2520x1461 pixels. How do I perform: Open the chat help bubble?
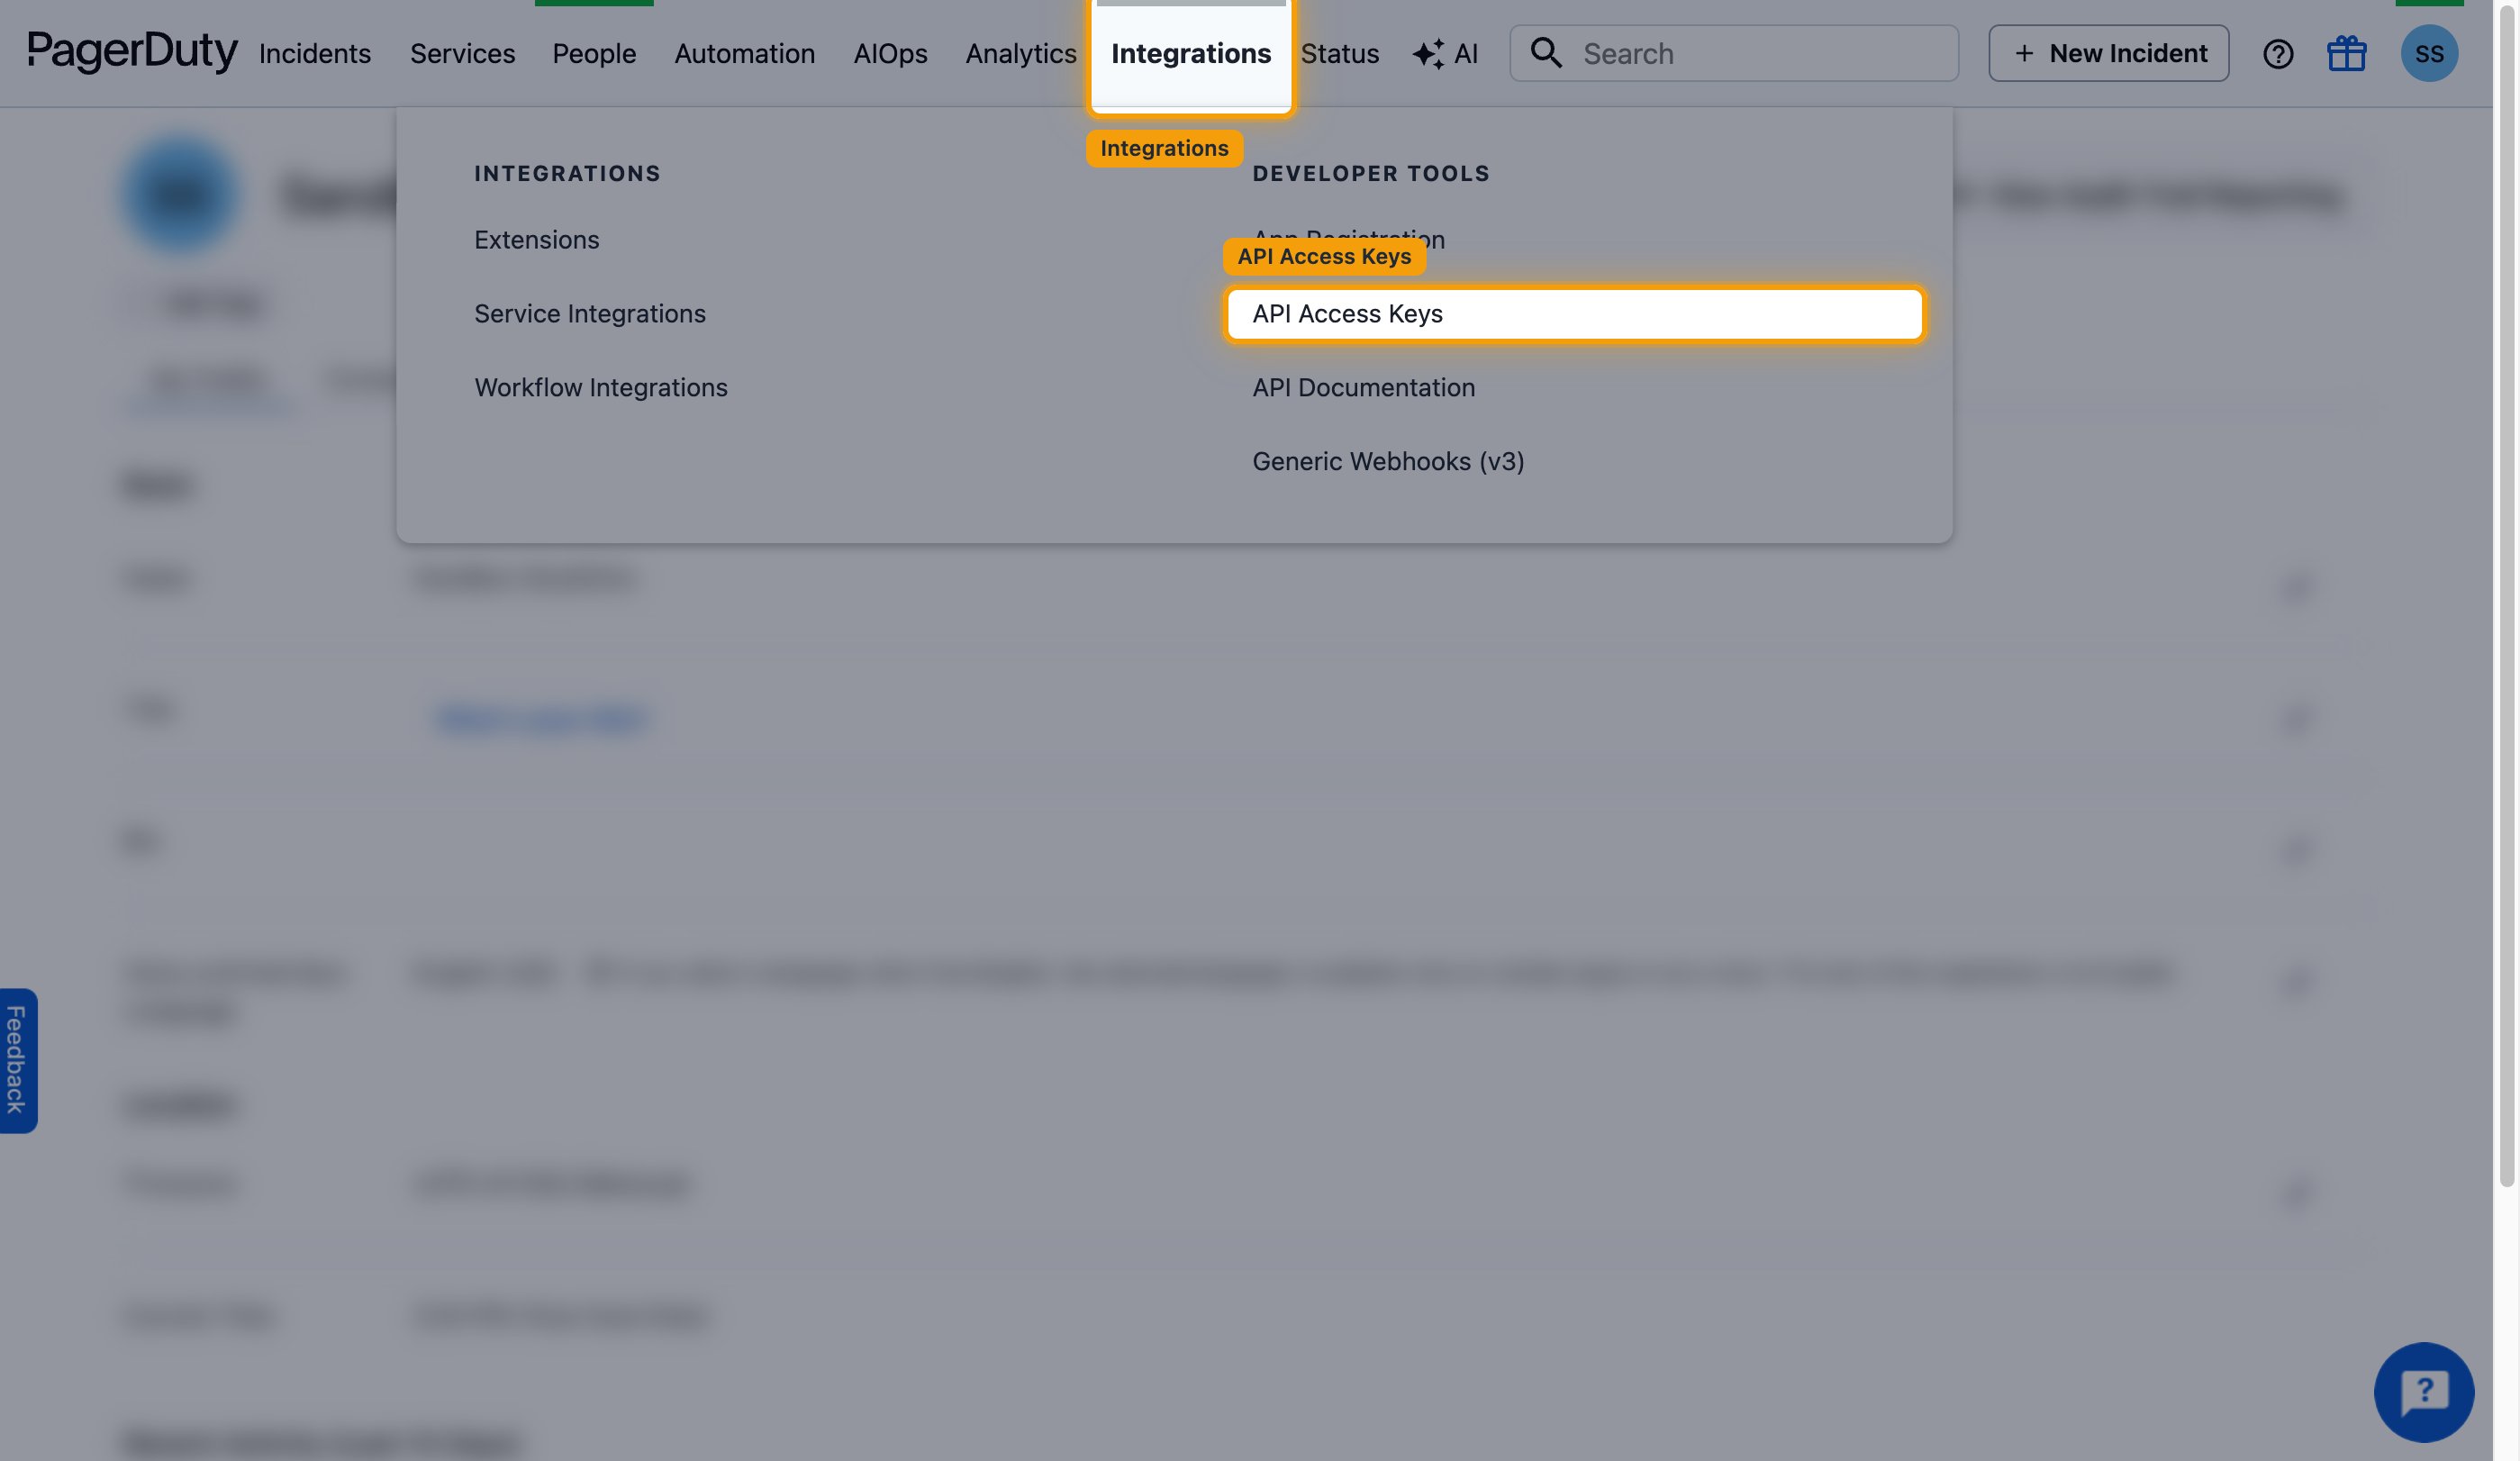[2423, 1391]
